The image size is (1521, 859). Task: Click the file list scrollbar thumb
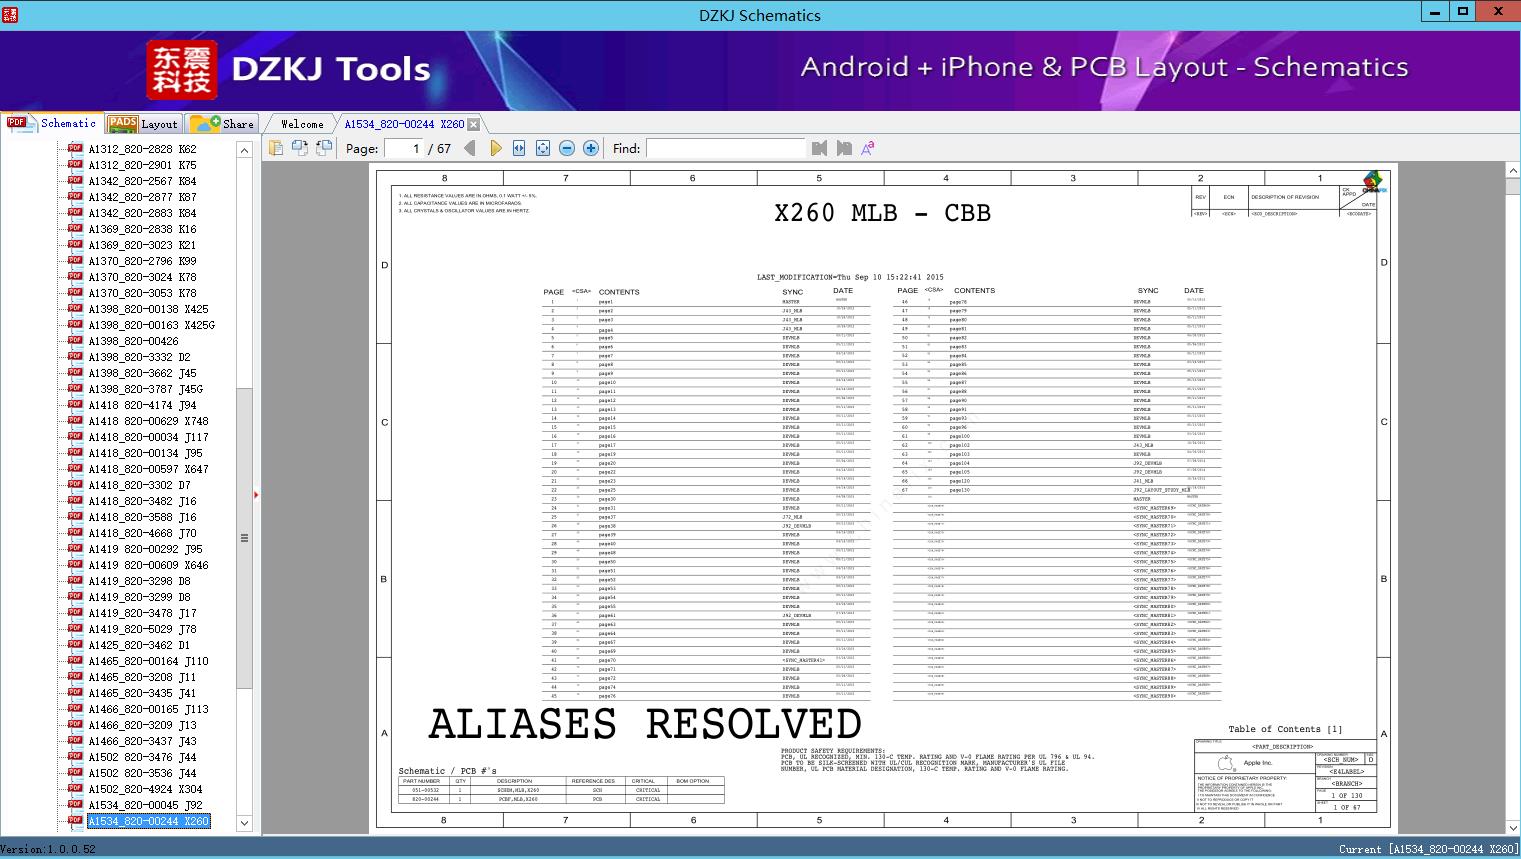pos(244,537)
